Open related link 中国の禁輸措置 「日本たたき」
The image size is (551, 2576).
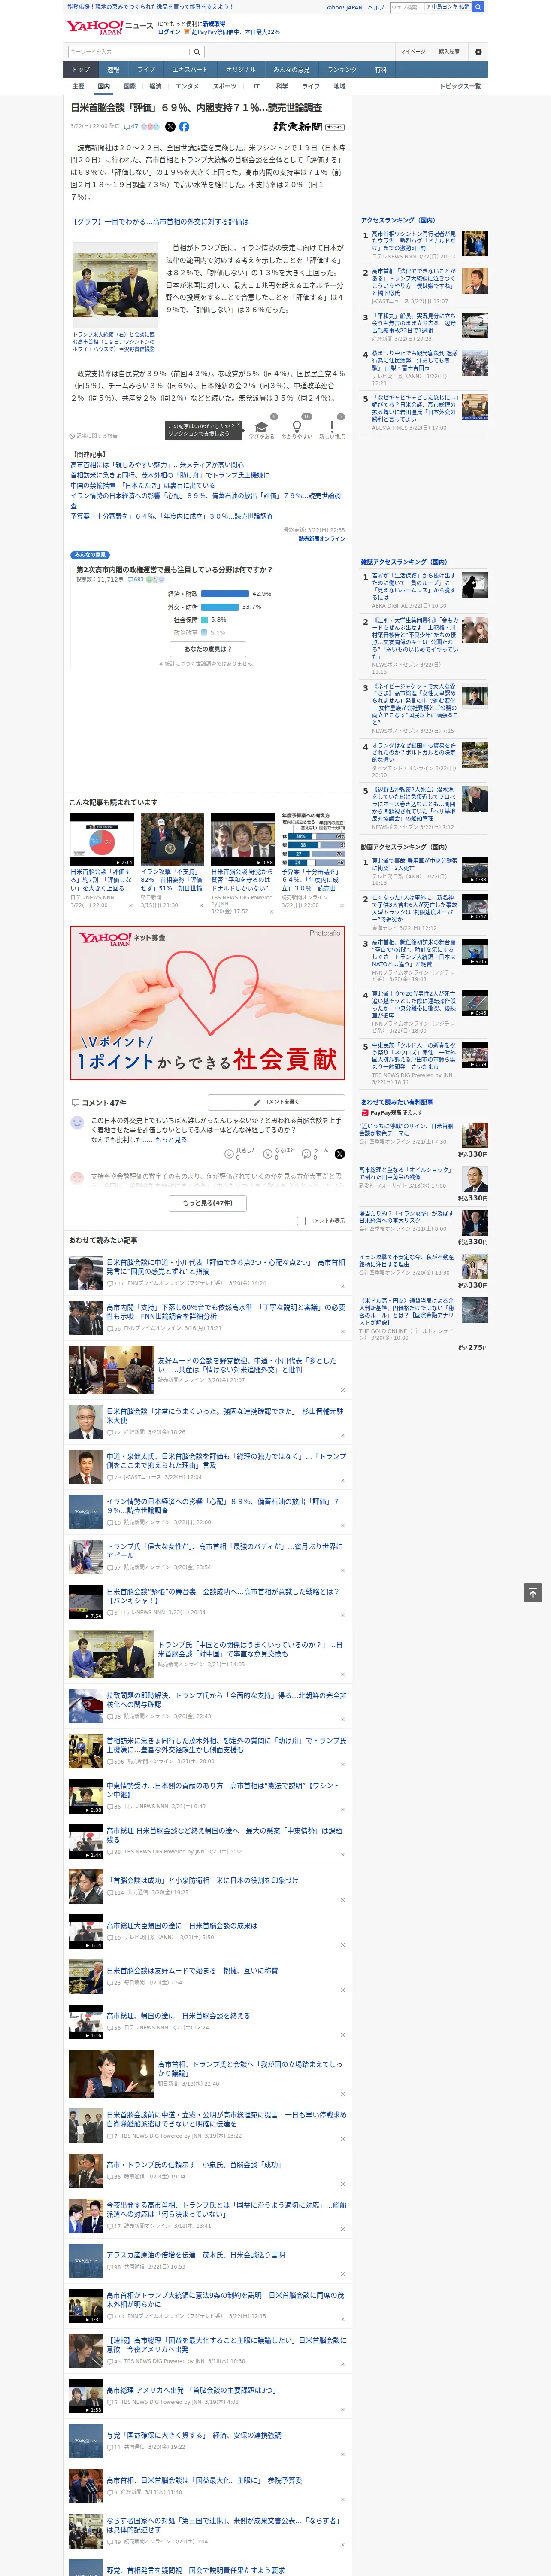142,486
